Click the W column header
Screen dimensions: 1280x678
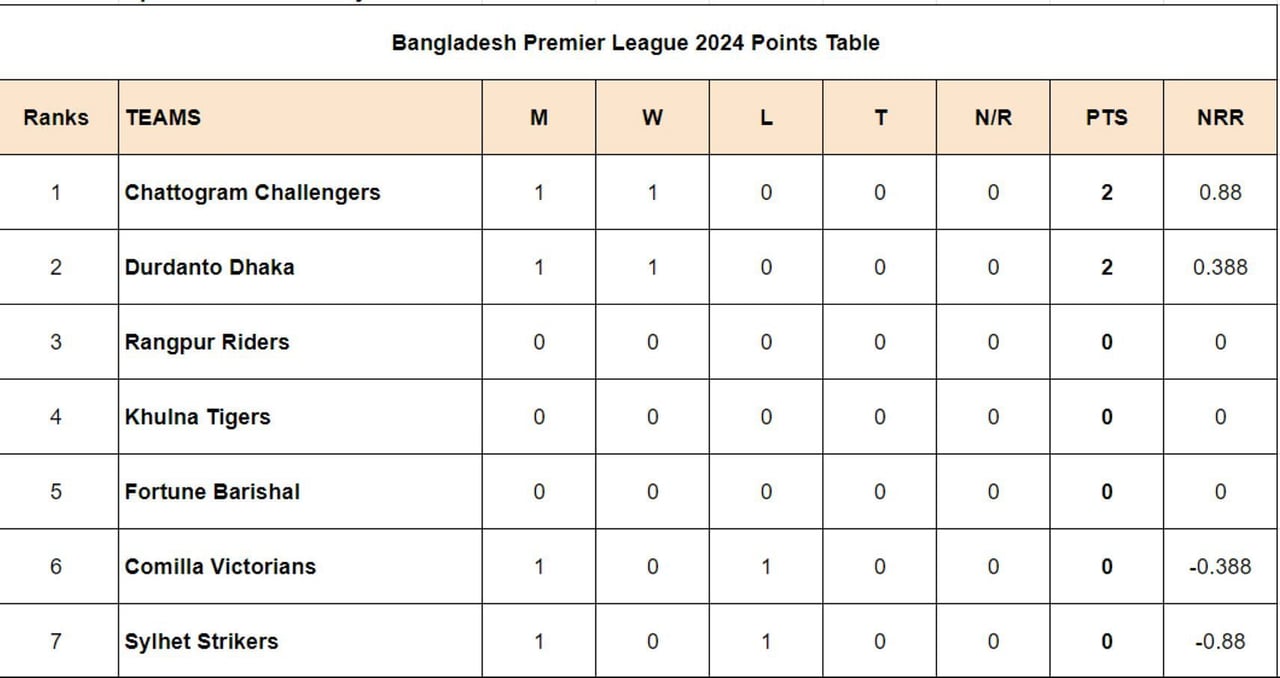click(x=652, y=118)
